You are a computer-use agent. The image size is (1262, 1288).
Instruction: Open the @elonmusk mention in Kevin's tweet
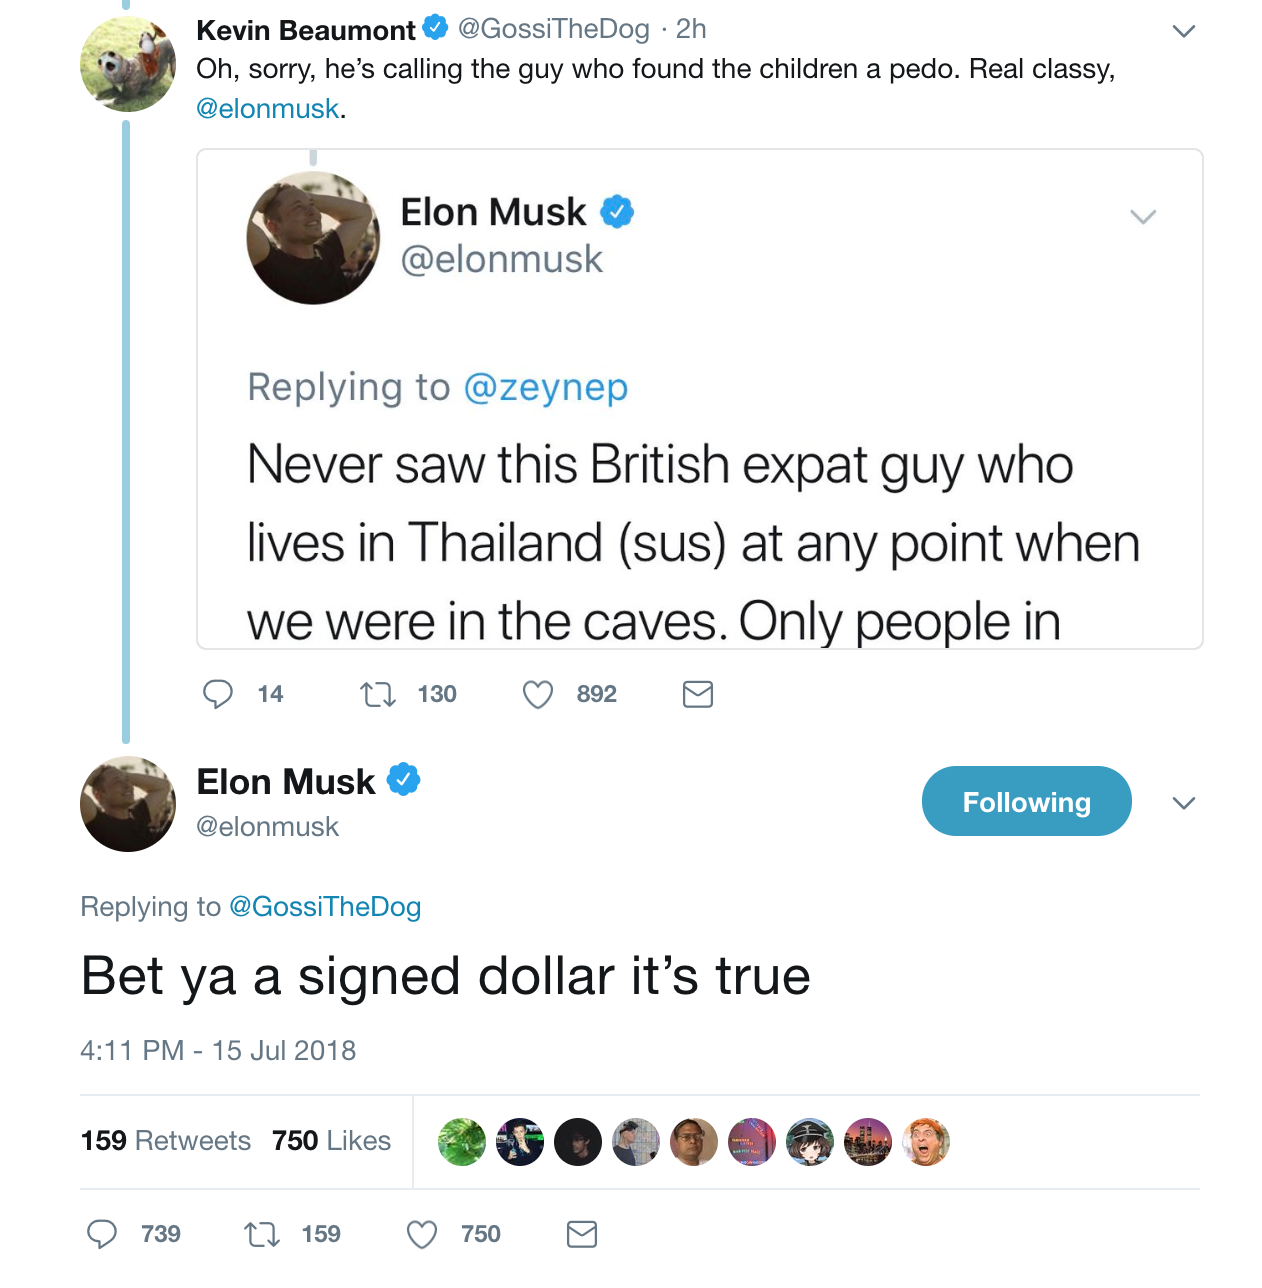[268, 108]
